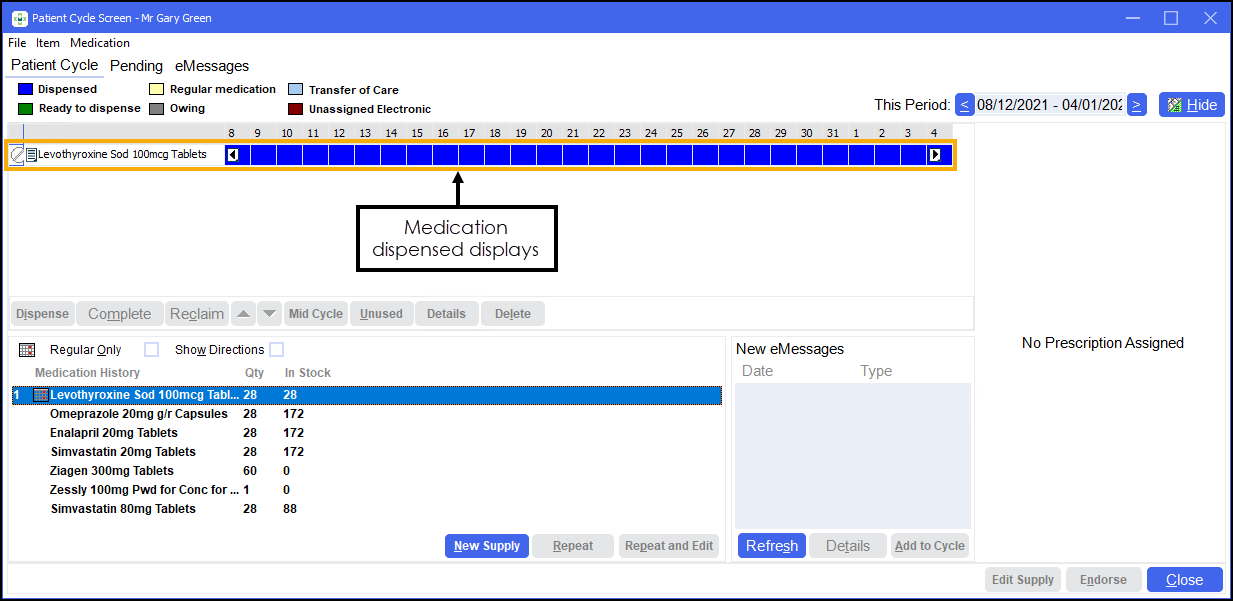This screenshot has width=1233, height=601.
Task: Click the document icon before Levothyroxine Sod 100mcg
Action: (x=31, y=155)
